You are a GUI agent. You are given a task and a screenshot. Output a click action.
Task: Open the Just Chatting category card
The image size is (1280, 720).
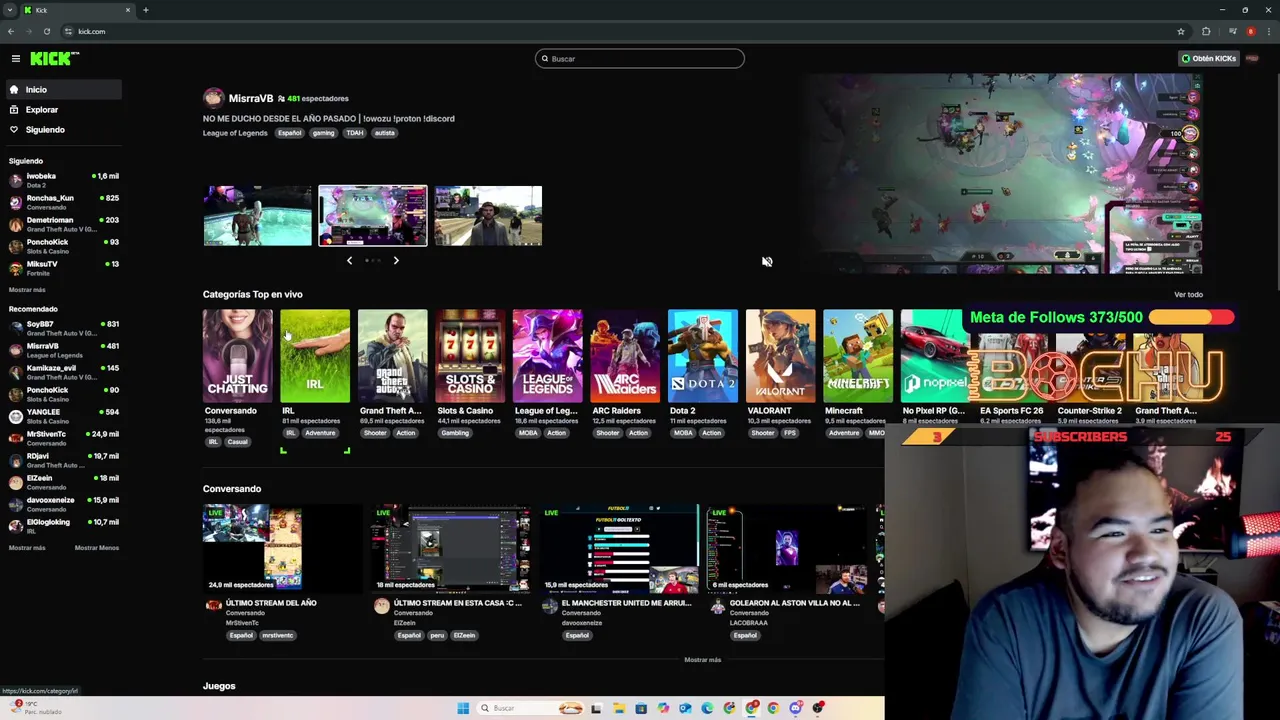[237, 356]
